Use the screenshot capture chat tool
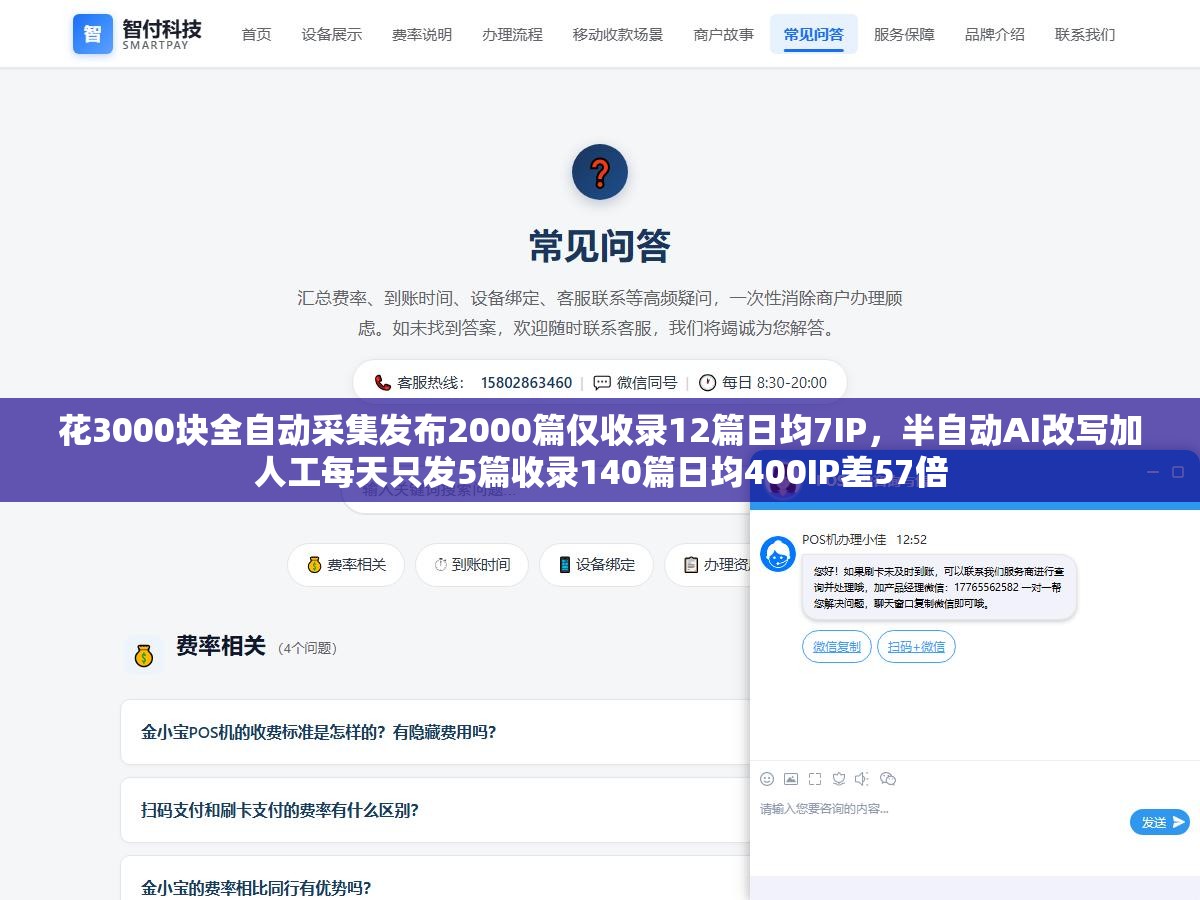The height and width of the screenshot is (900, 1200). pos(815,779)
